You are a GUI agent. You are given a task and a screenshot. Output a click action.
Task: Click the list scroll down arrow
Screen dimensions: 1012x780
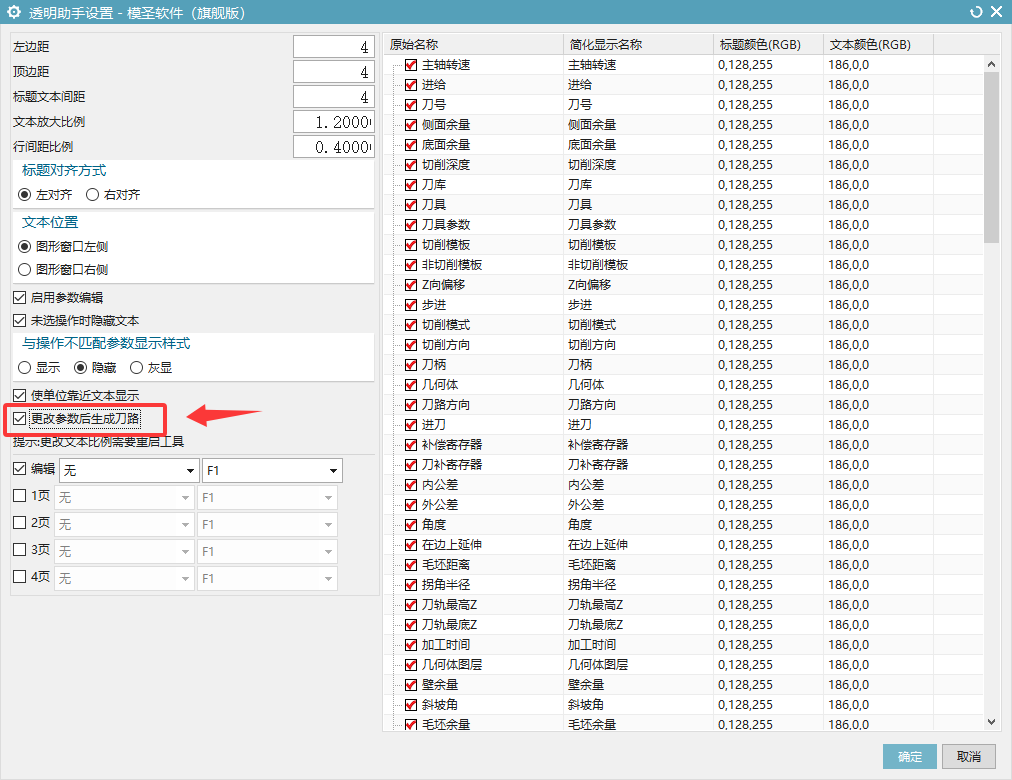[x=991, y=723]
